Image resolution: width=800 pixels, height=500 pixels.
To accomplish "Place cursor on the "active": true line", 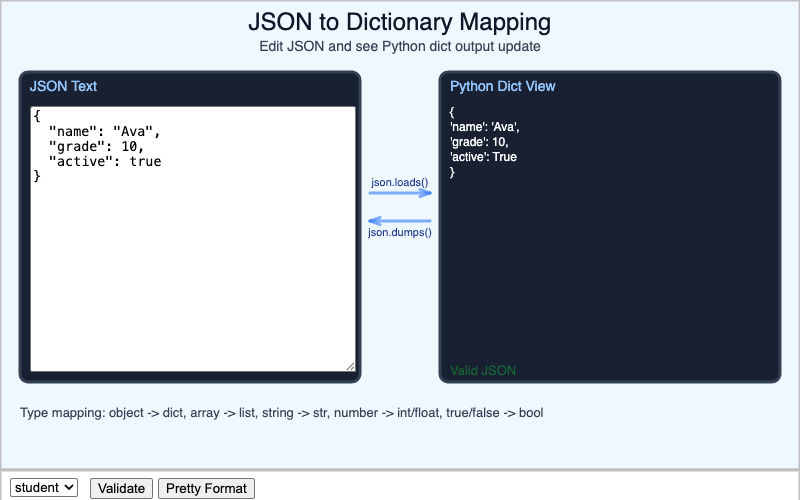I will (104, 161).
